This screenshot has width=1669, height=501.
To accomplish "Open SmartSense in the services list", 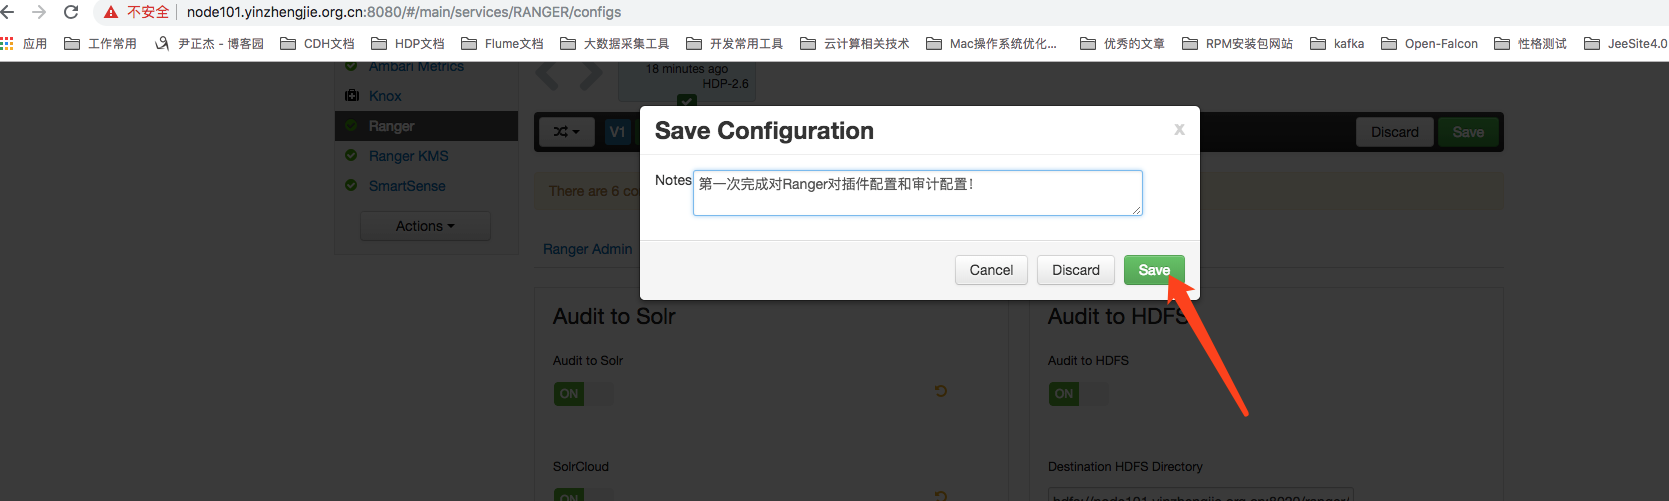I will [x=407, y=186].
